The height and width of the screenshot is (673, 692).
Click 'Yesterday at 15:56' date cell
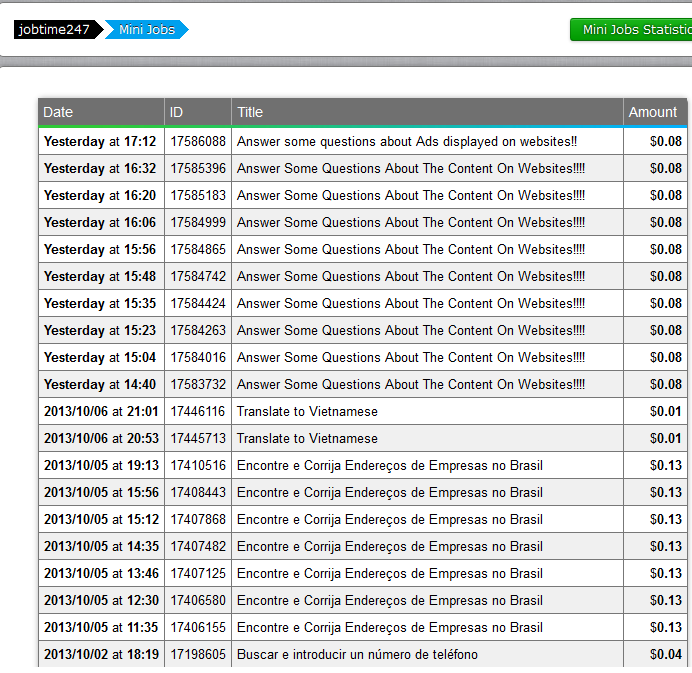tap(100, 249)
